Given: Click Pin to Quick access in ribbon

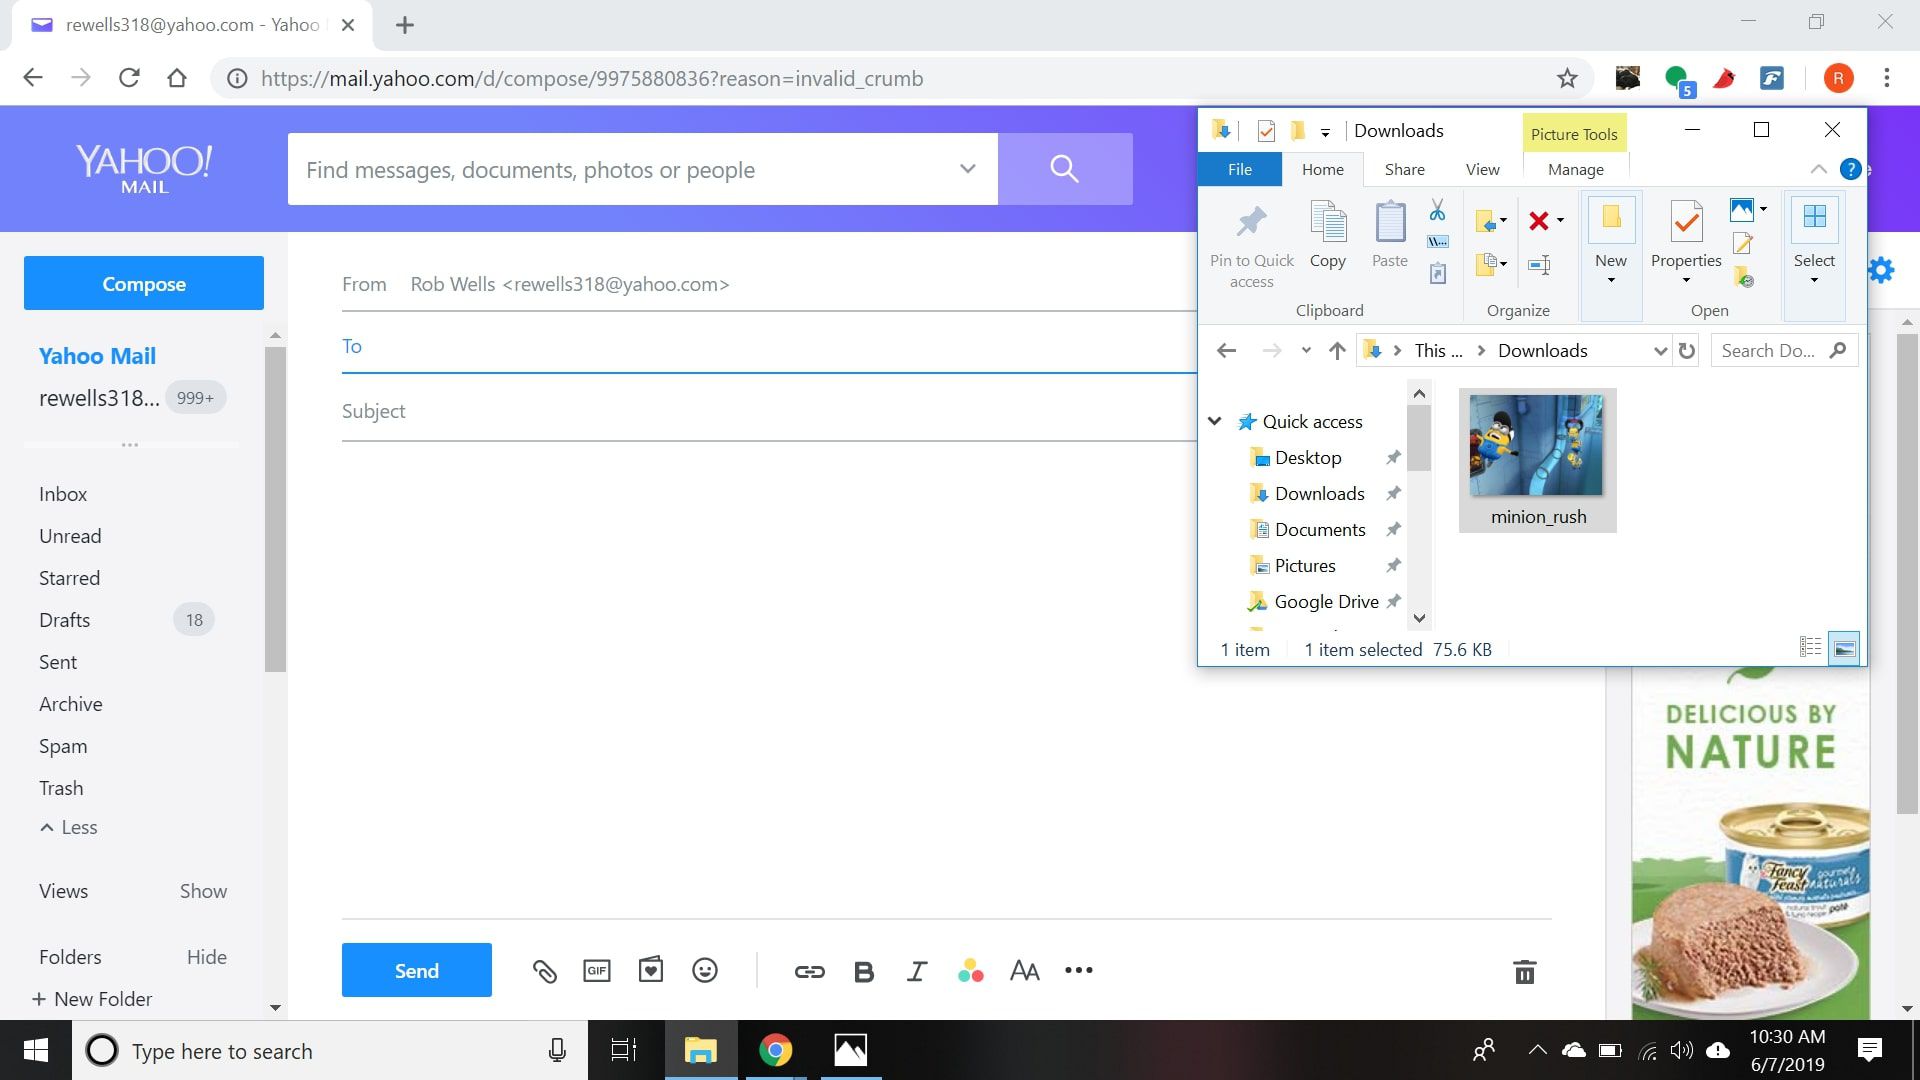Looking at the screenshot, I should click(1252, 245).
